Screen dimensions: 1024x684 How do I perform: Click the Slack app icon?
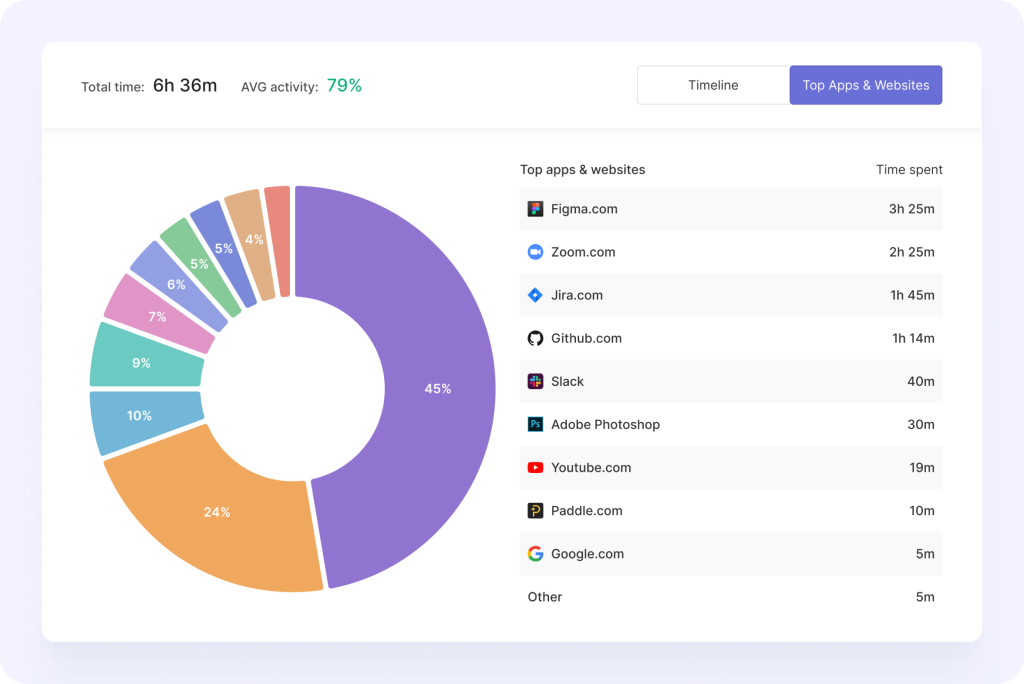coord(536,381)
